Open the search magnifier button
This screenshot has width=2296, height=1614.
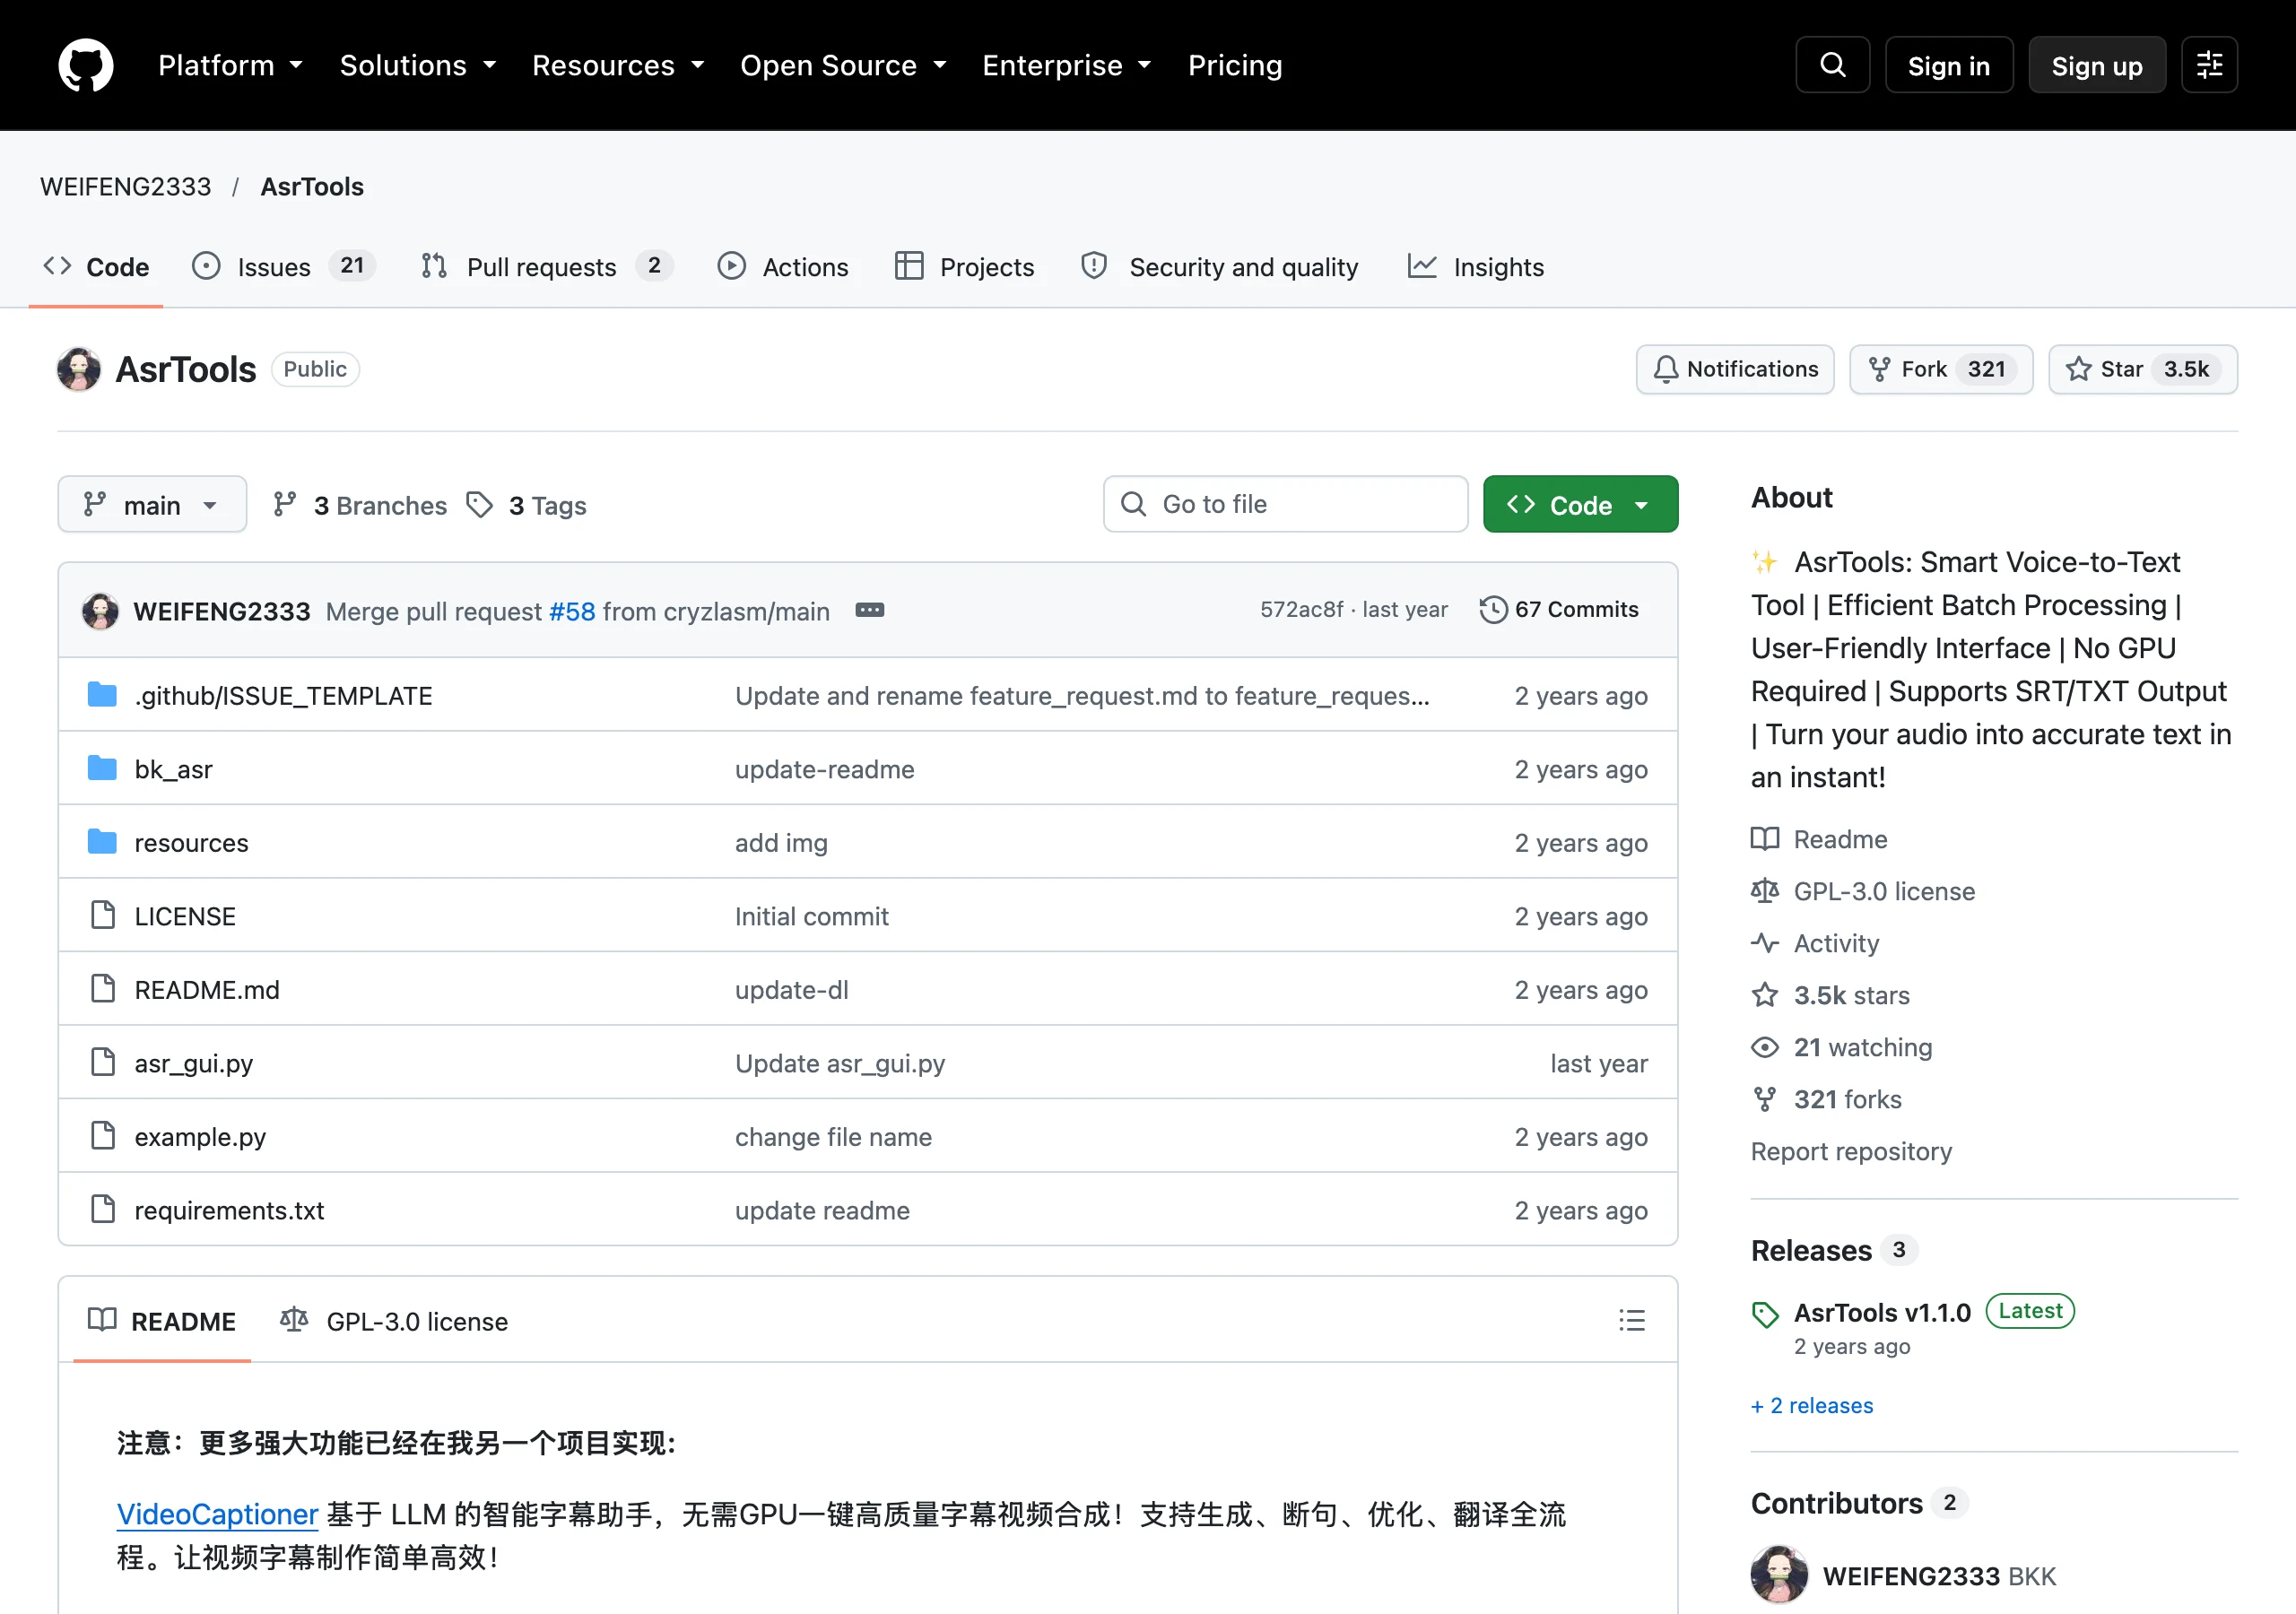(1832, 65)
